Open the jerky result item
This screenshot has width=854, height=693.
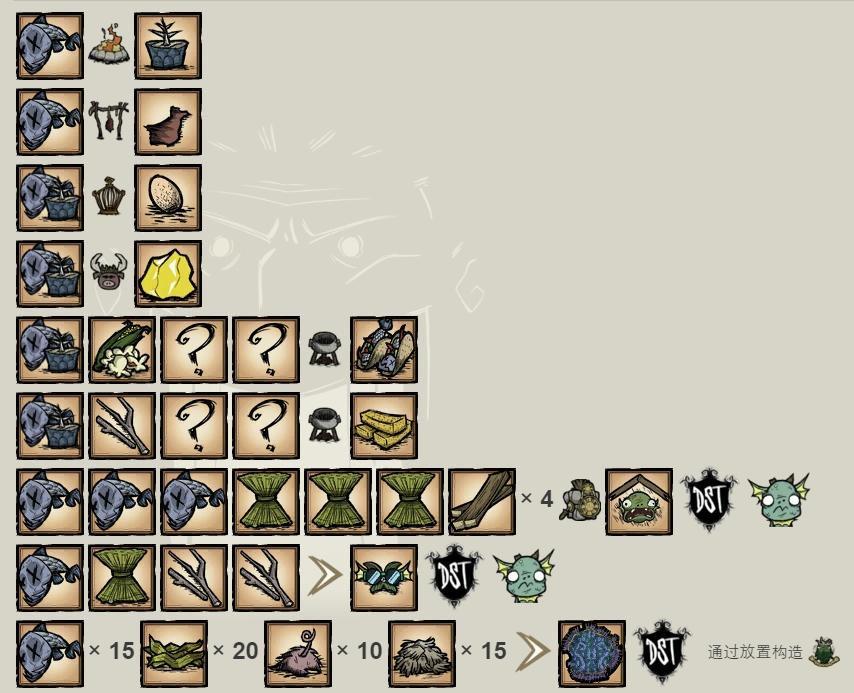tap(168, 121)
